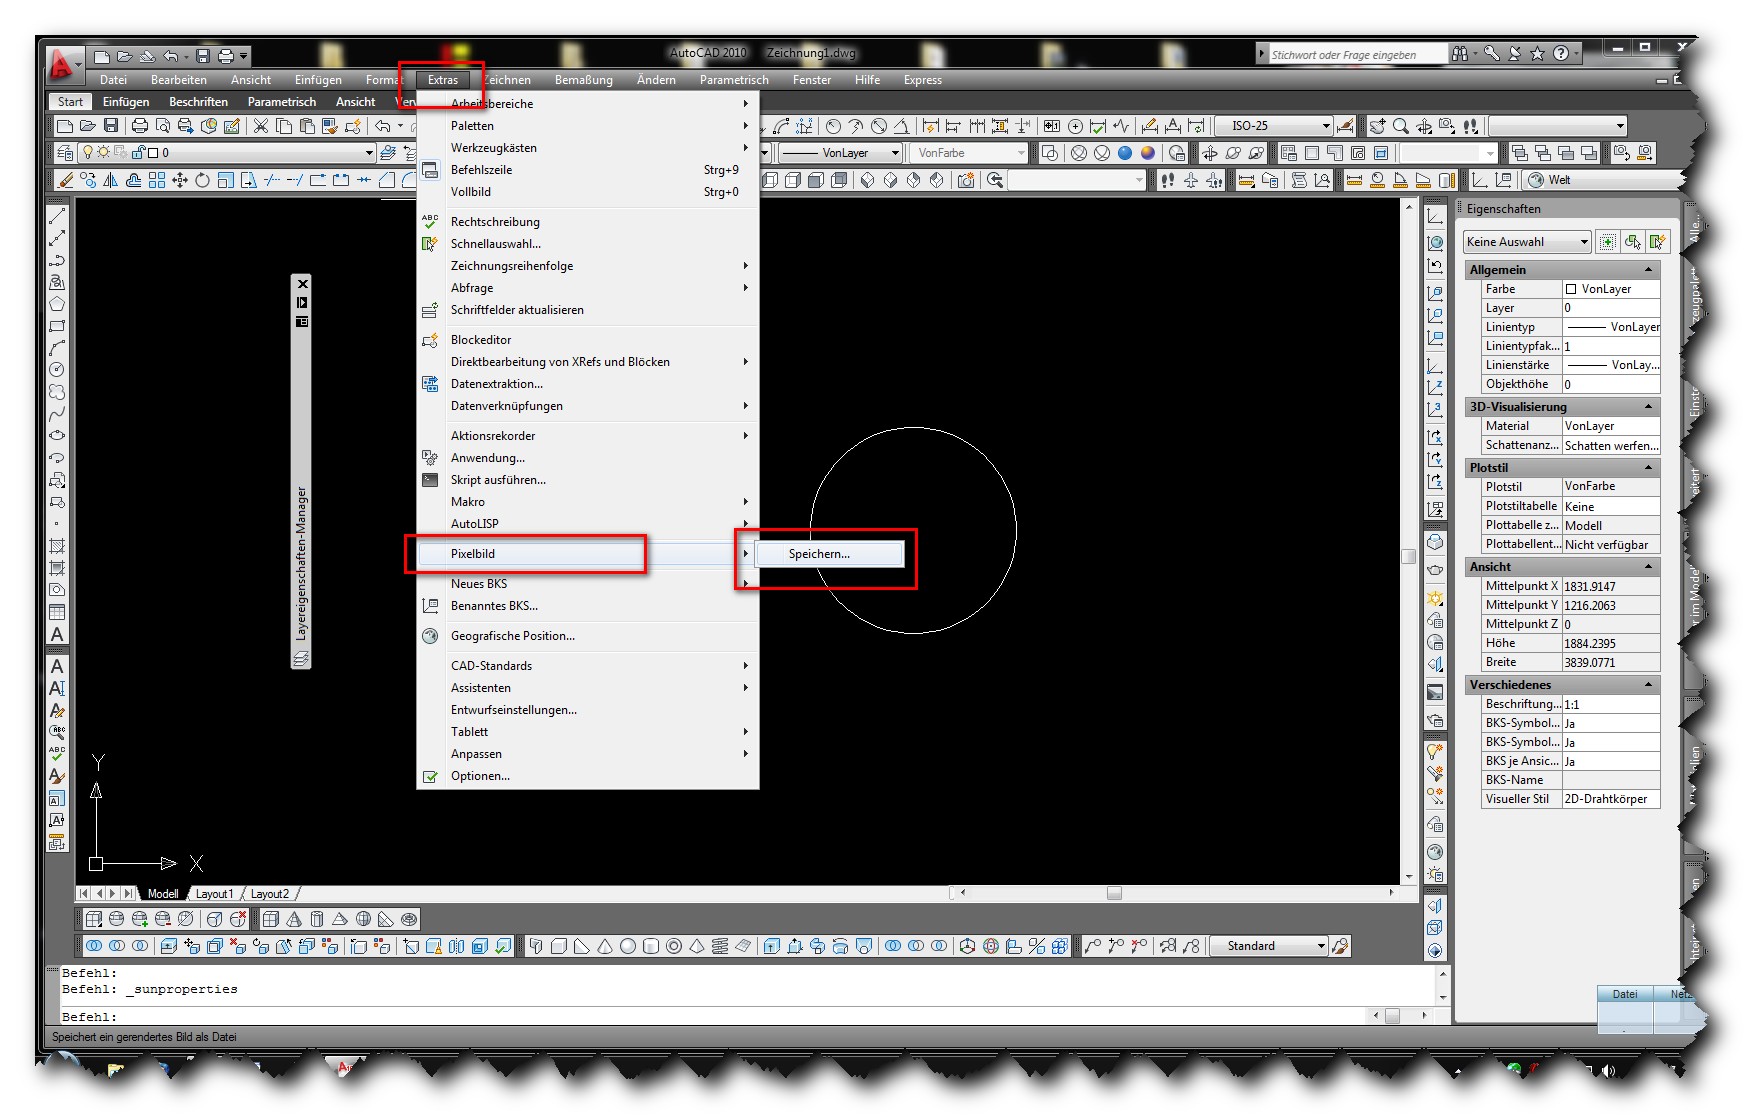The width and height of the screenshot is (1750, 1120).
Task: Select the Move tool
Action: 180,180
